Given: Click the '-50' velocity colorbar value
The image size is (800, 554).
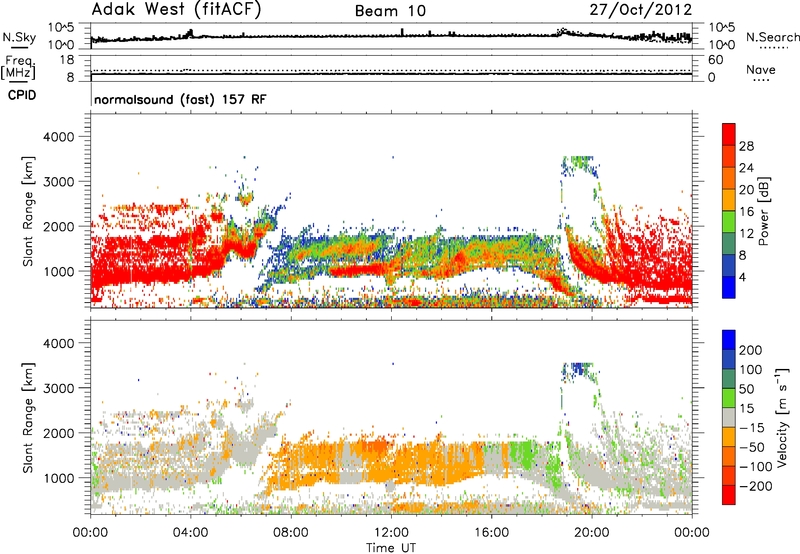Looking at the screenshot, I should [x=752, y=447].
